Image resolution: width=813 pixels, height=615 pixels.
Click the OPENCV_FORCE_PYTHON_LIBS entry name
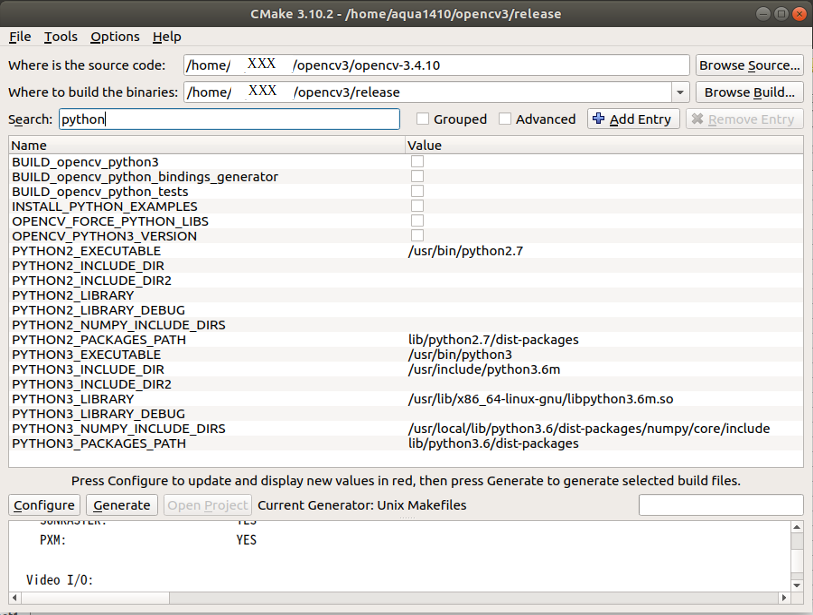[110, 221]
